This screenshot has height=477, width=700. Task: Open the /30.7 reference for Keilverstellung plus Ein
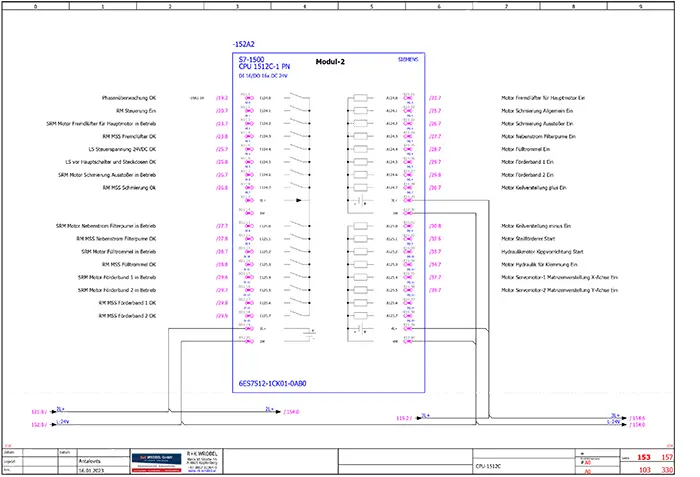435,187
